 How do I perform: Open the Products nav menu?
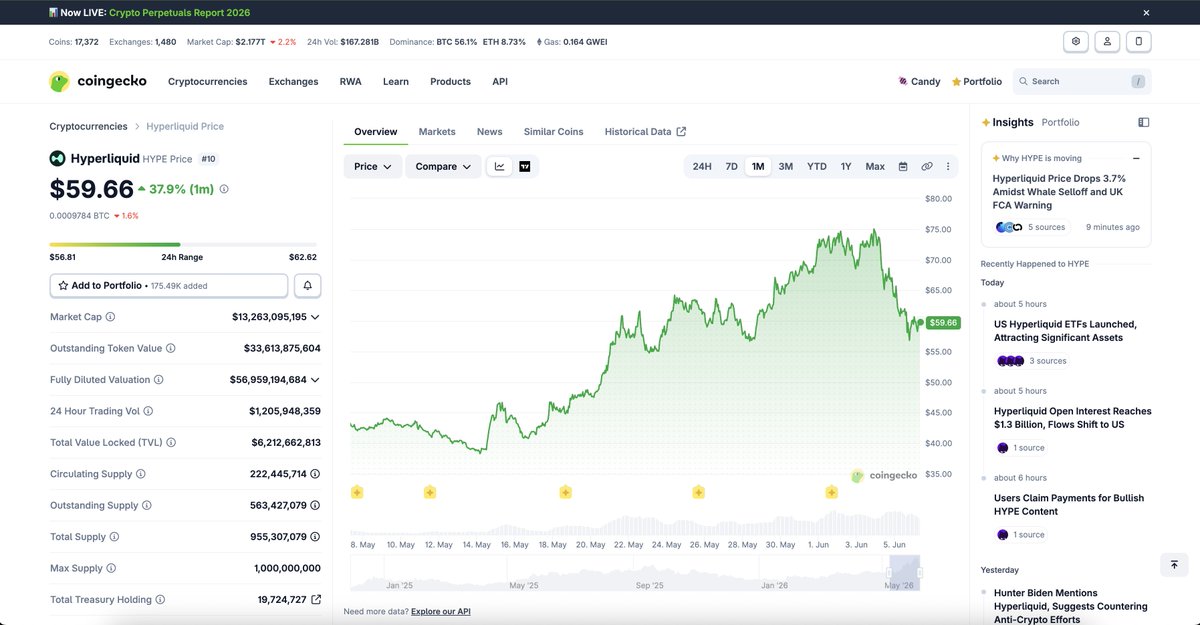pyautogui.click(x=450, y=82)
